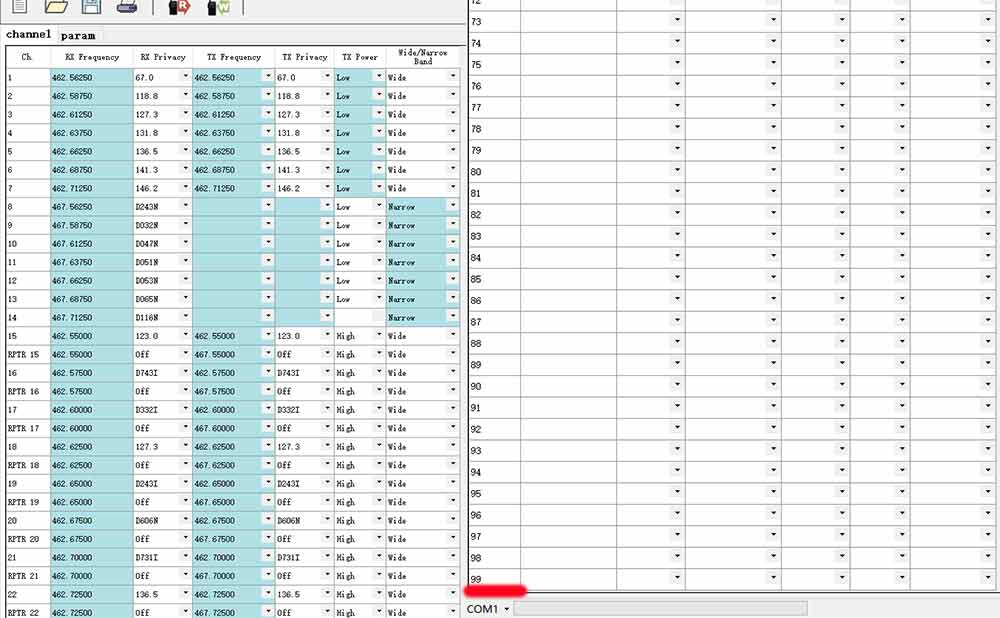Select channel number 11 cell

coord(28,262)
